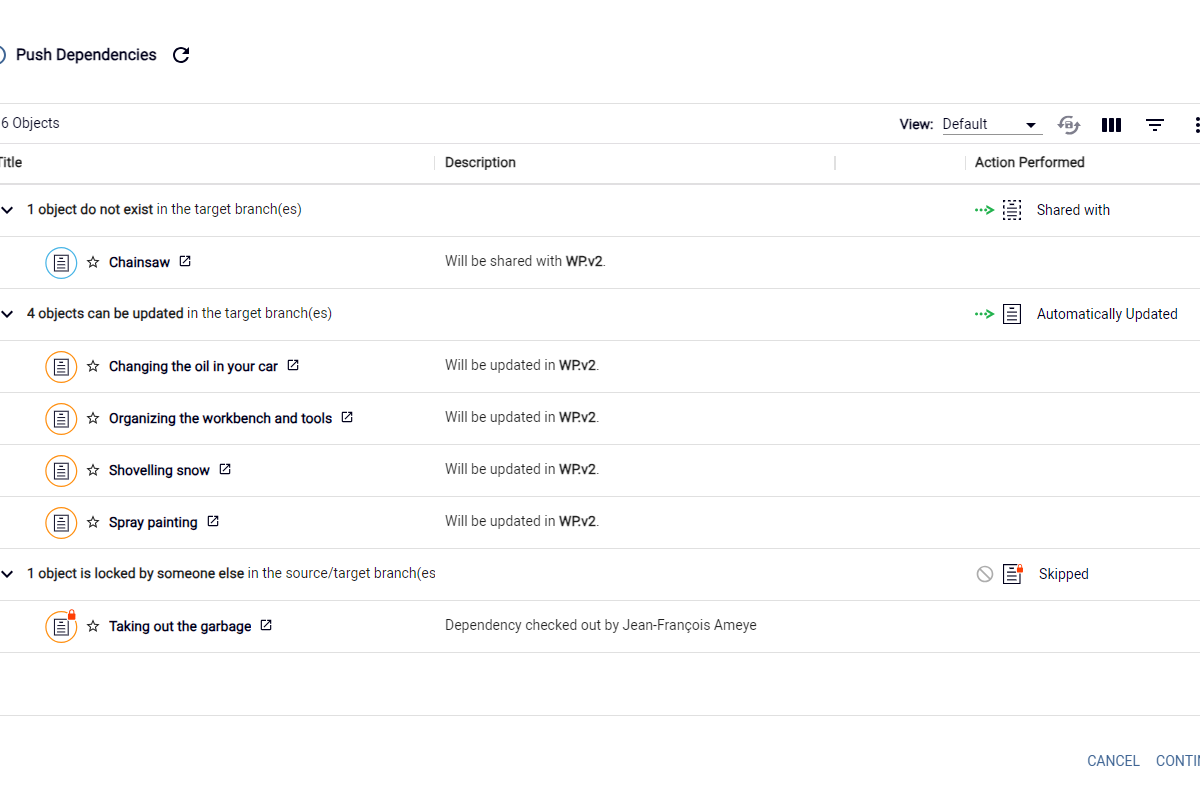
Task: Open the View dropdown set to Default
Action: coord(992,124)
